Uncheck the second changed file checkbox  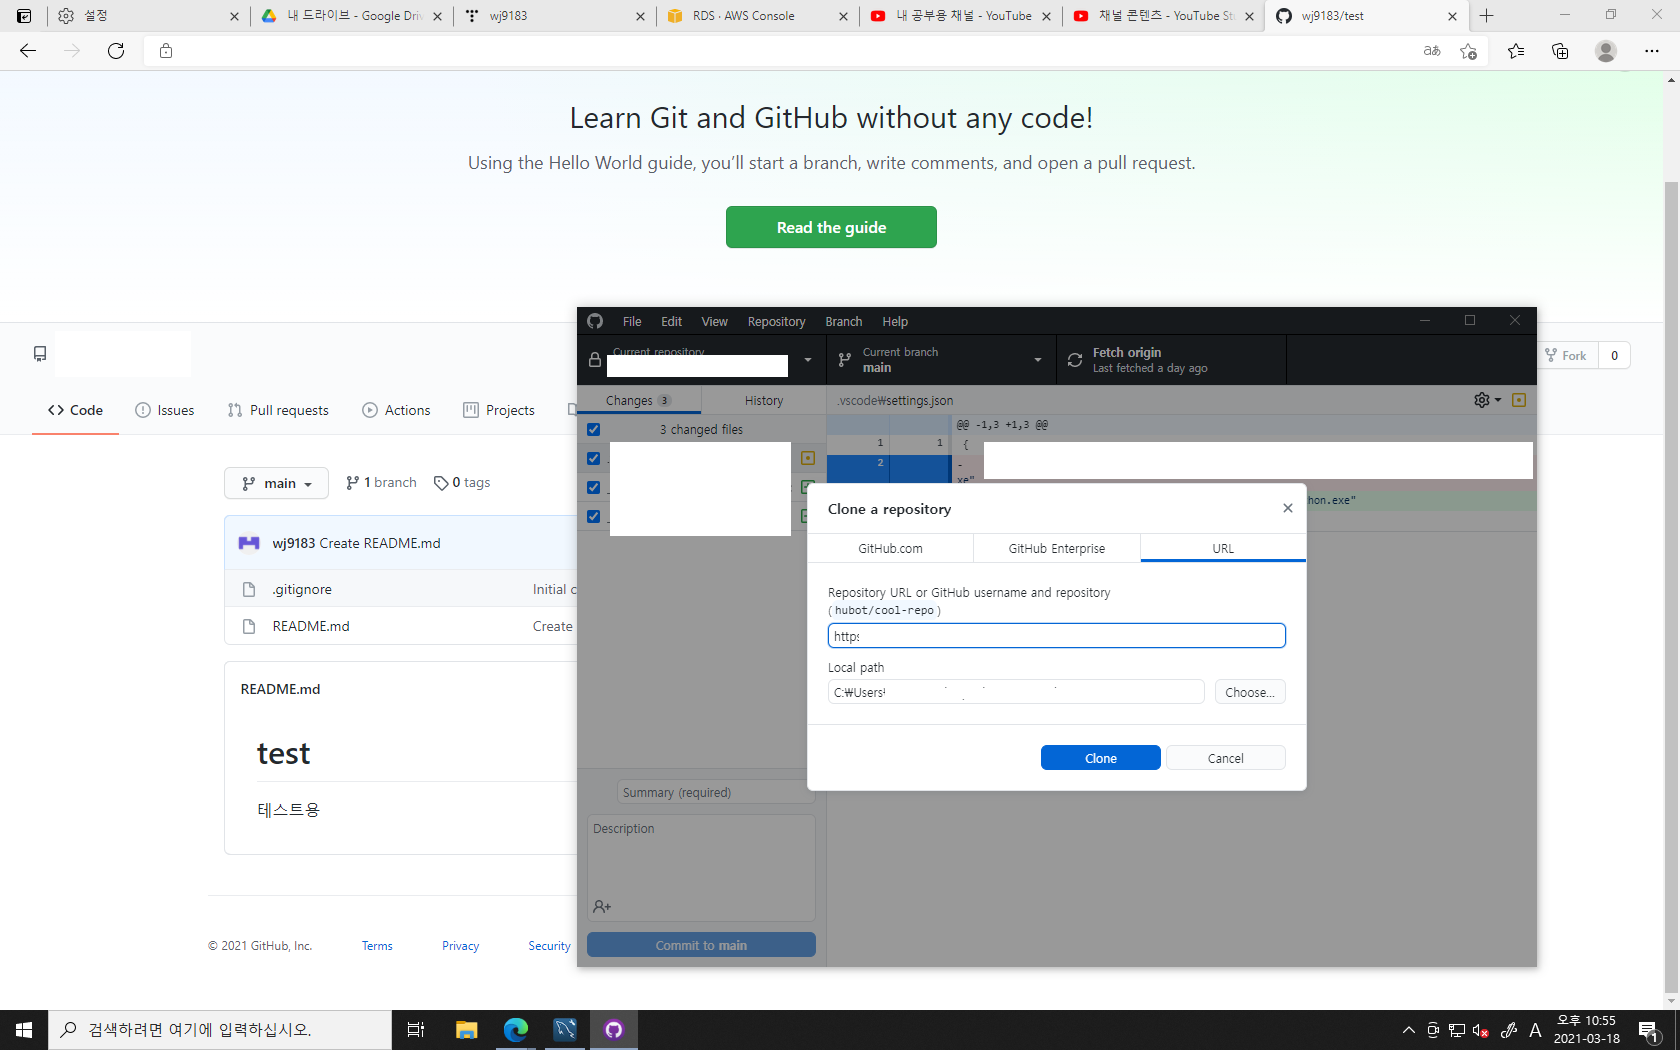(593, 487)
